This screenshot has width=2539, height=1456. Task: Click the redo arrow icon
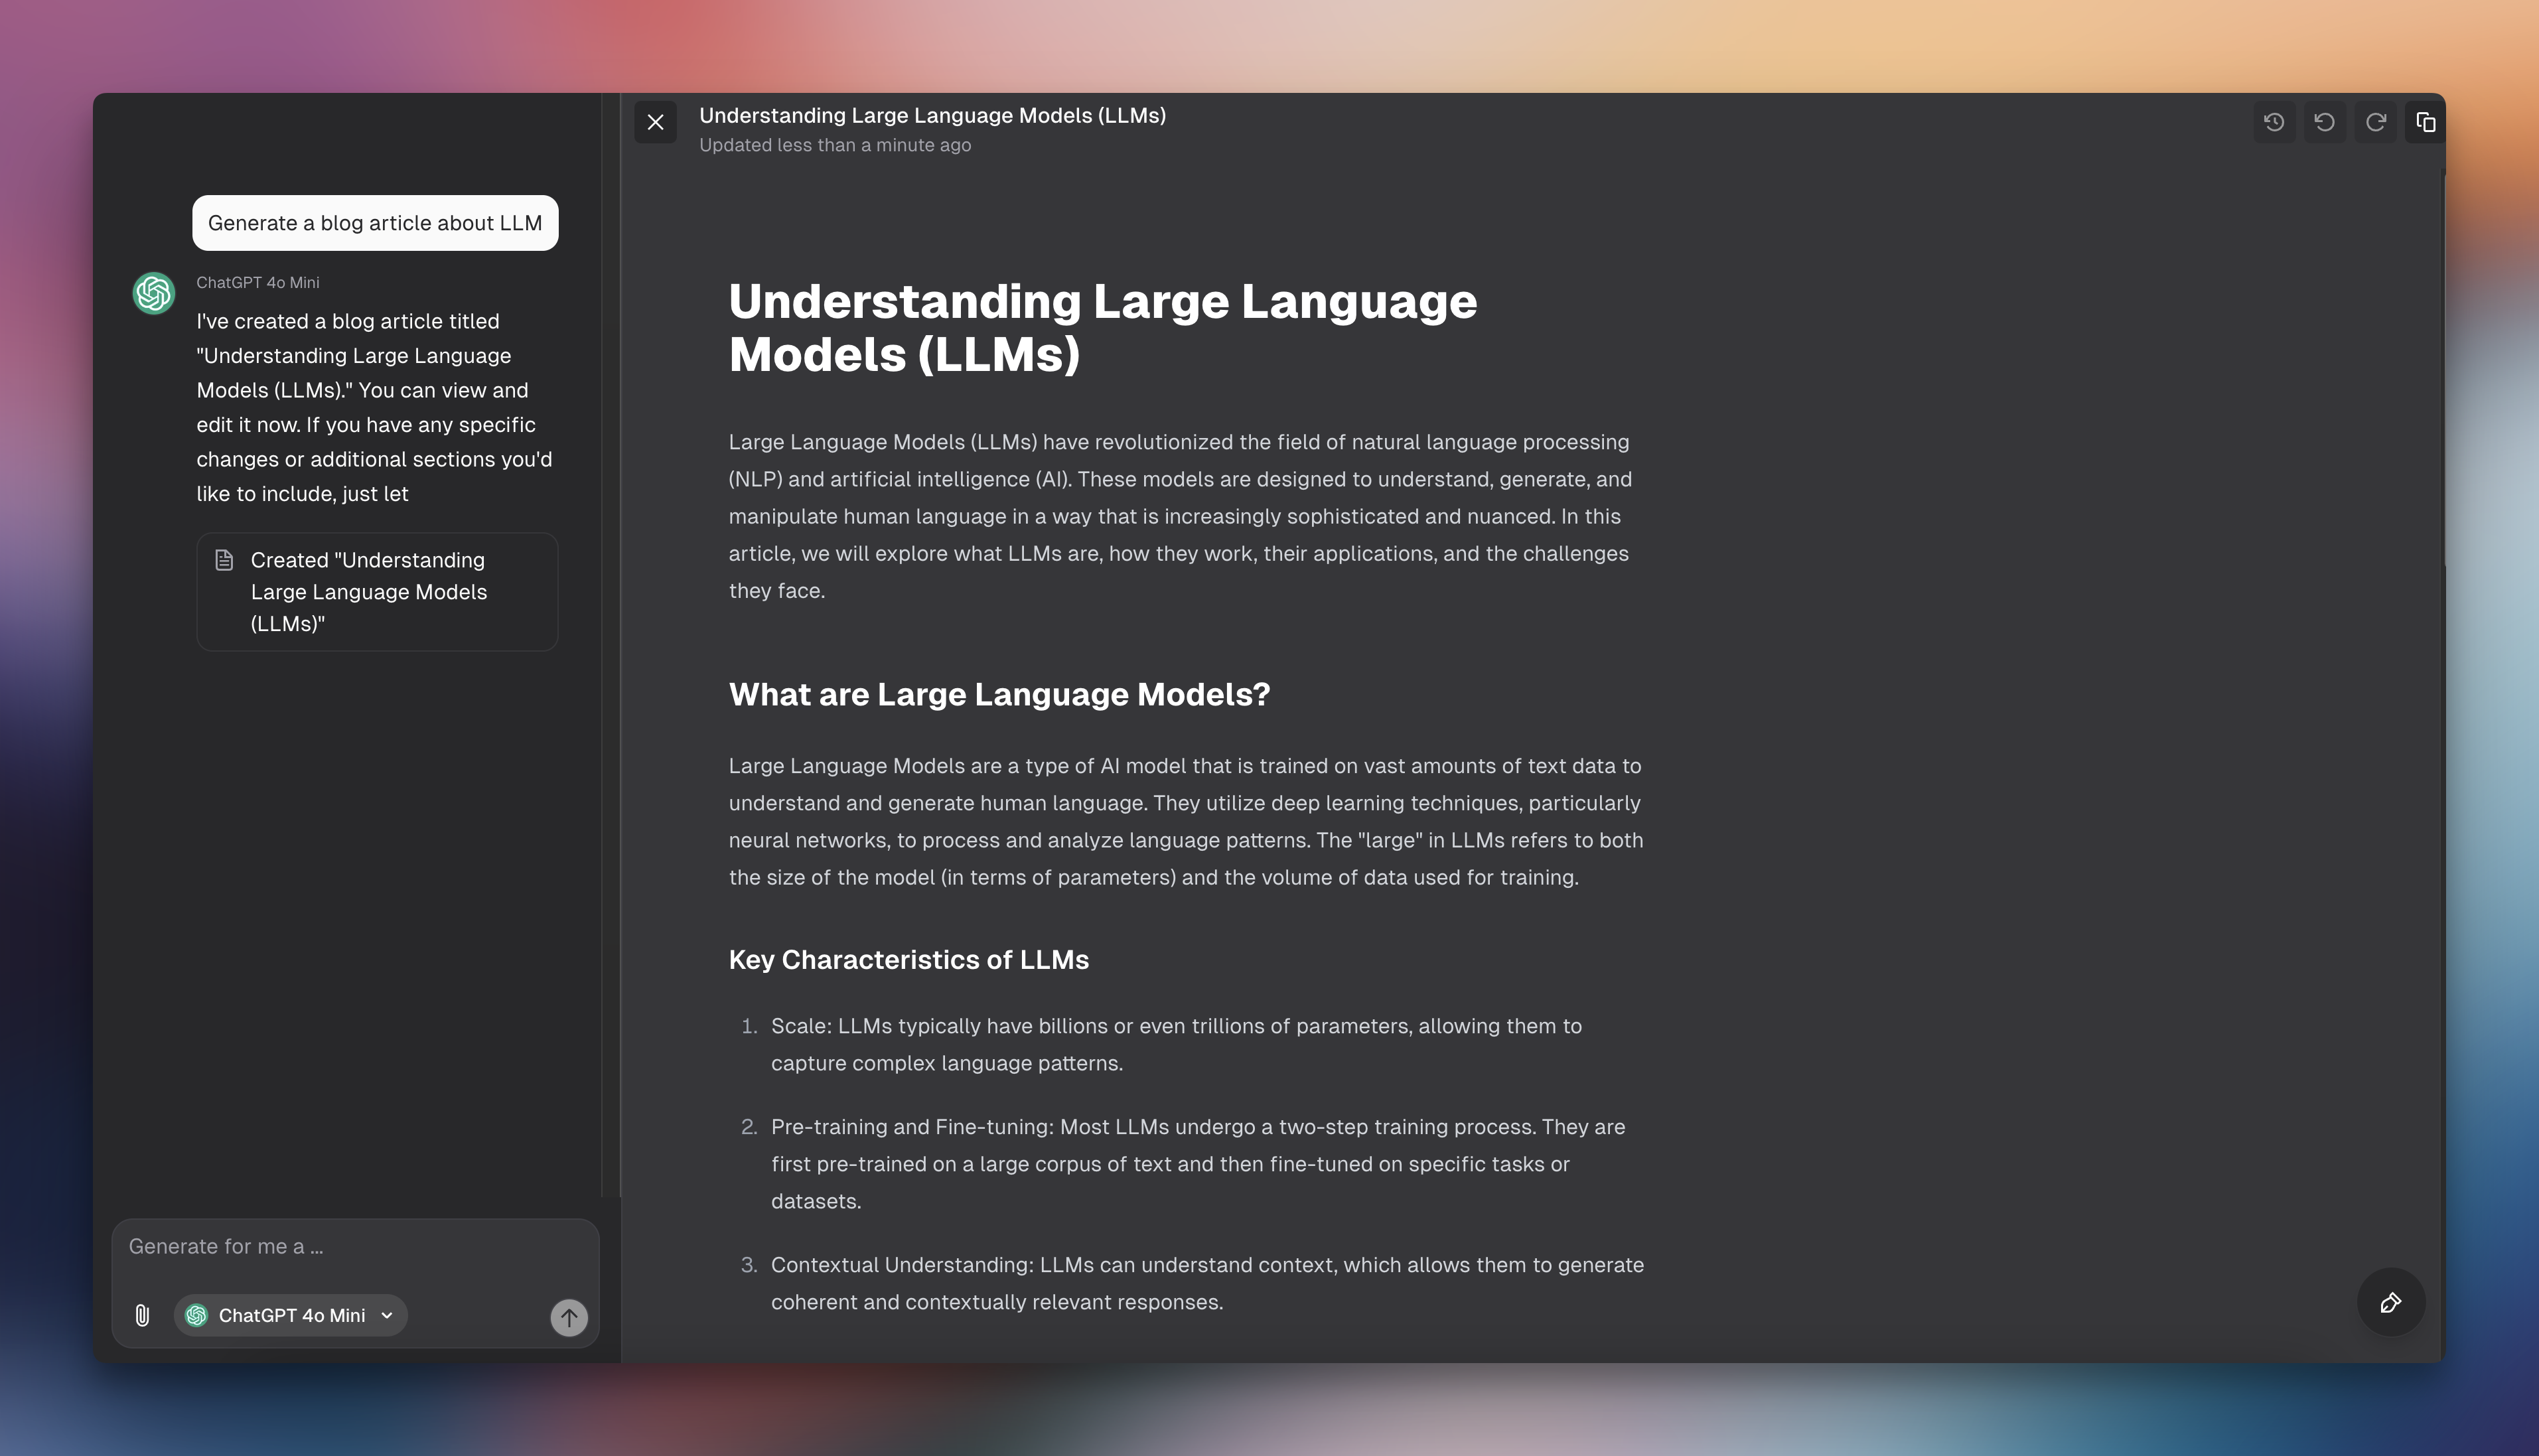click(x=2375, y=122)
